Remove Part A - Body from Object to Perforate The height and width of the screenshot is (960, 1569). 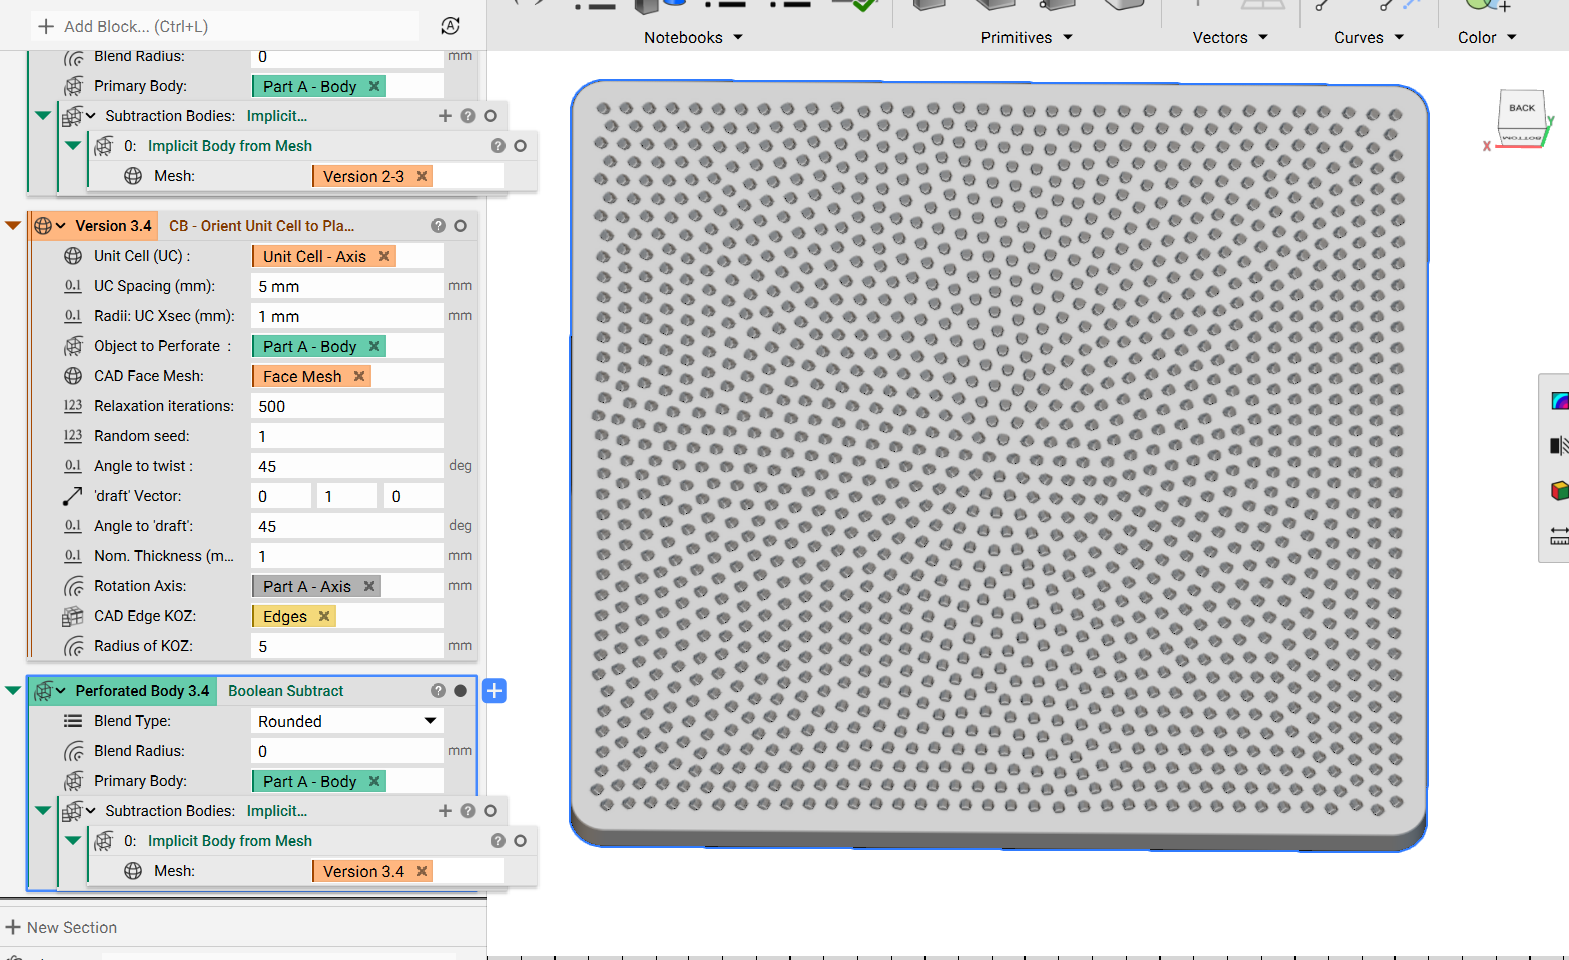[374, 346]
